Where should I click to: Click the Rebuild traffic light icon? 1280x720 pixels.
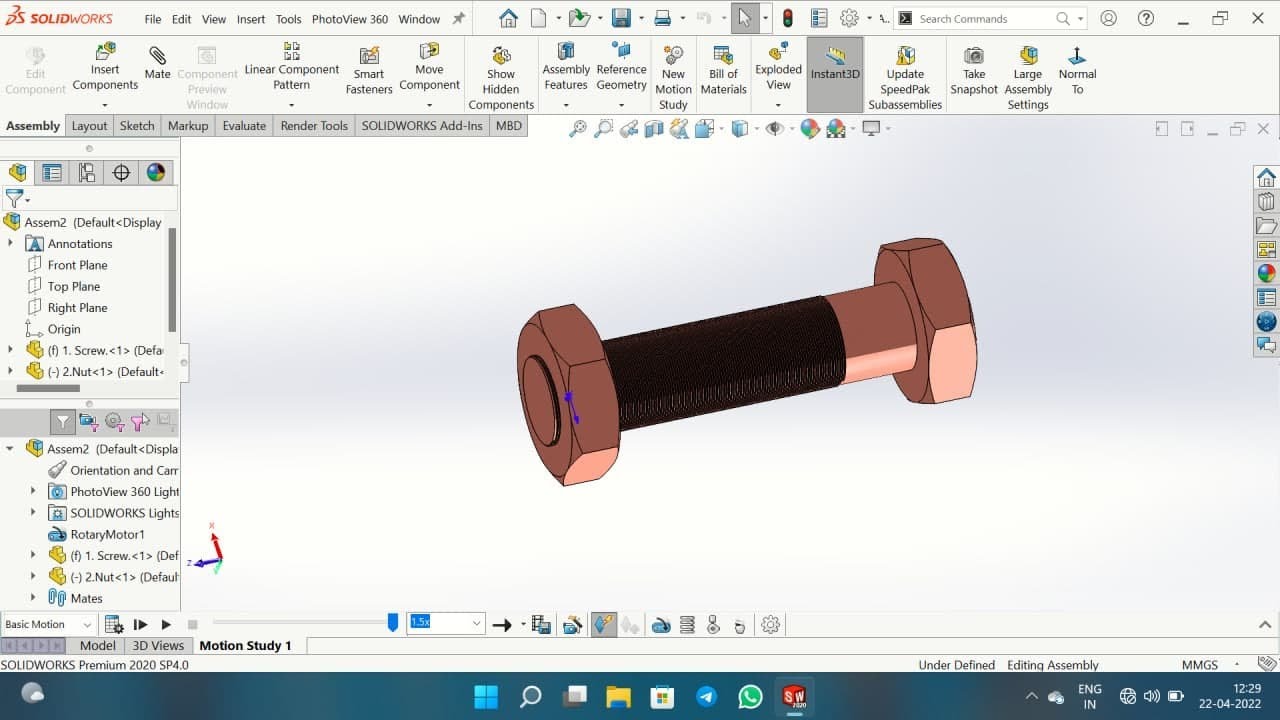pos(787,18)
